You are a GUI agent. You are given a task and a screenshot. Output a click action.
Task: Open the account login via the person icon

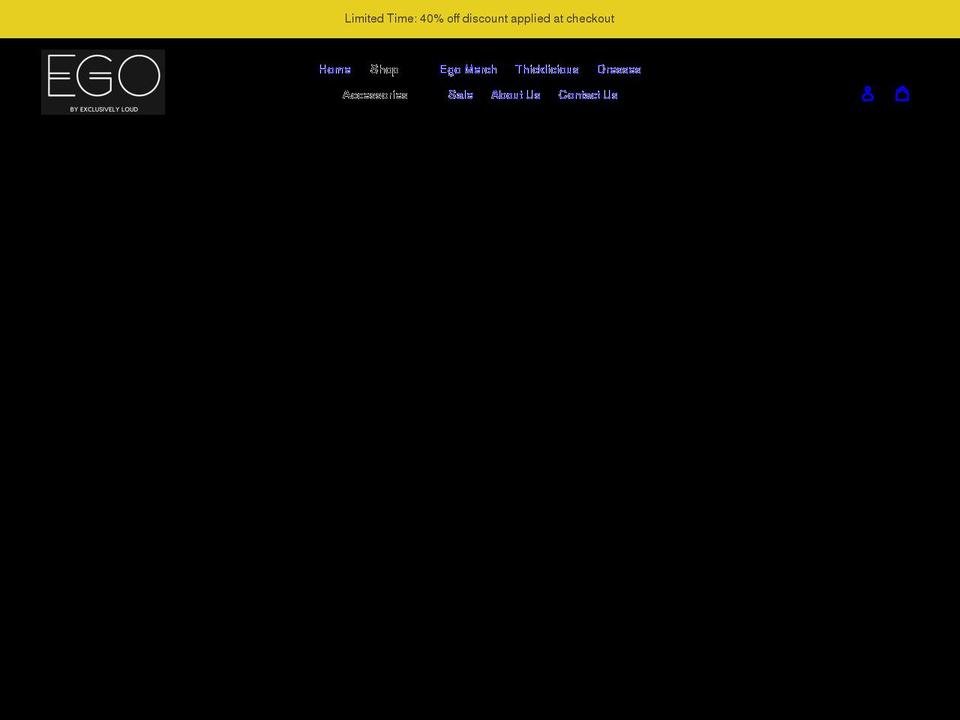pos(868,93)
